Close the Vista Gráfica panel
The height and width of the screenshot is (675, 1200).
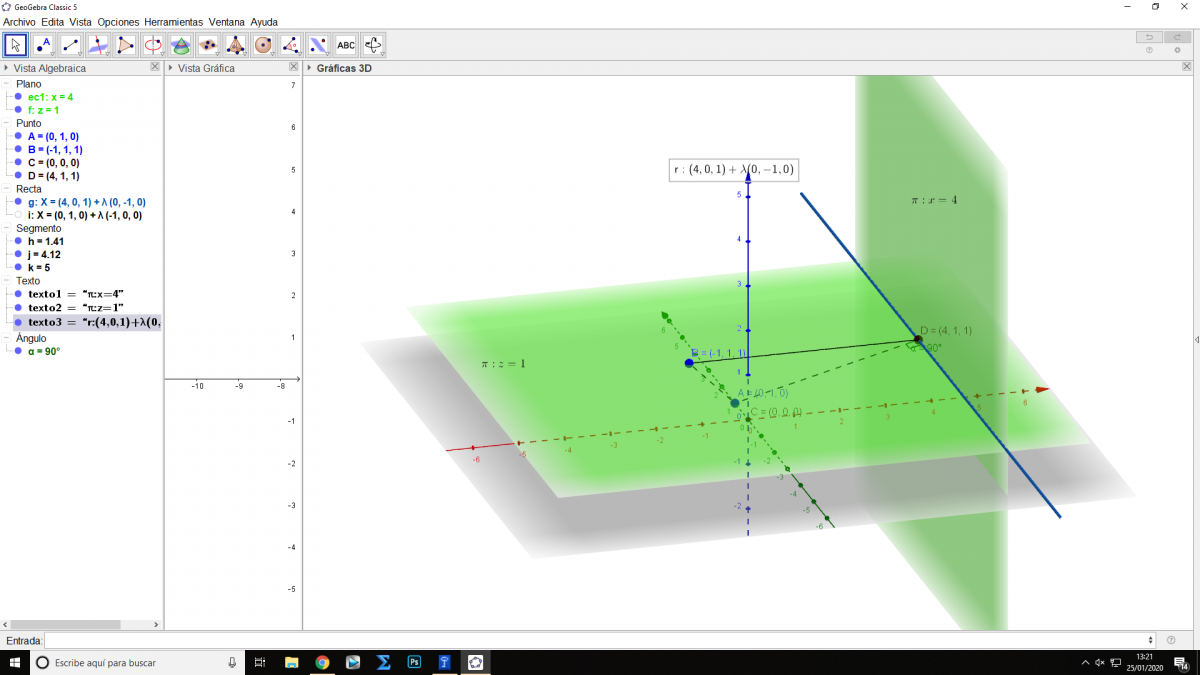[x=293, y=67]
